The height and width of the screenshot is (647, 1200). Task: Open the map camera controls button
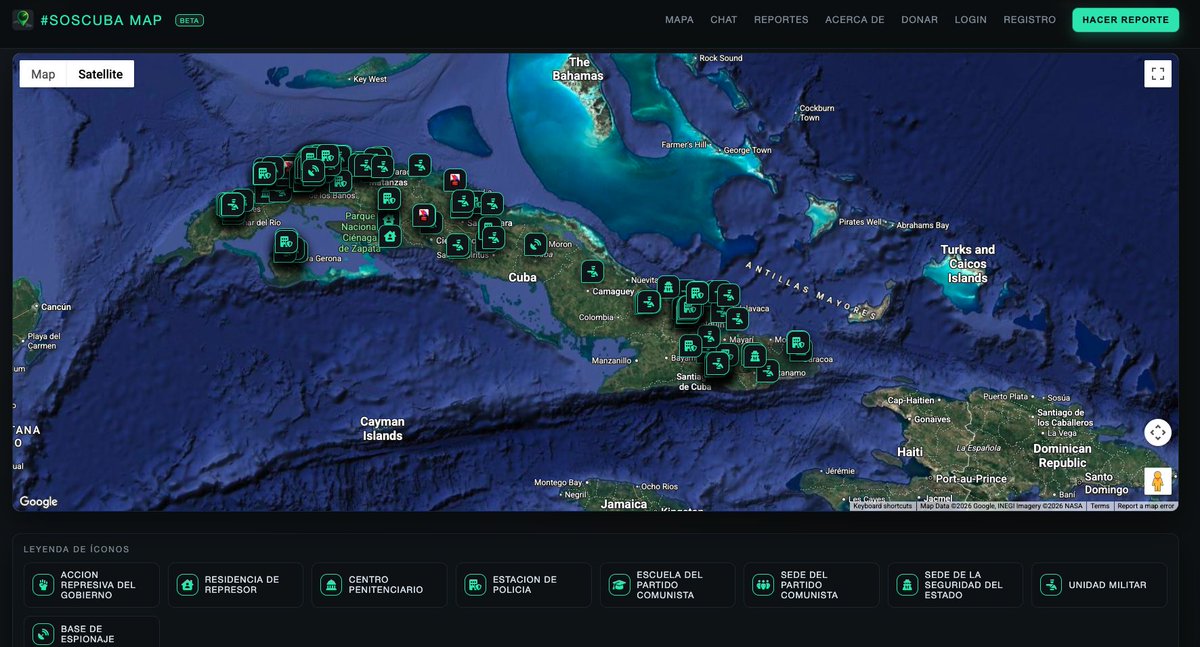[x=1158, y=432]
